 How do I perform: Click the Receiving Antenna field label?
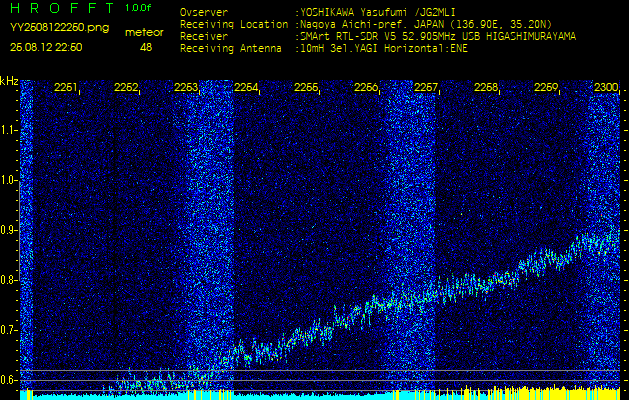[x=231, y=49]
